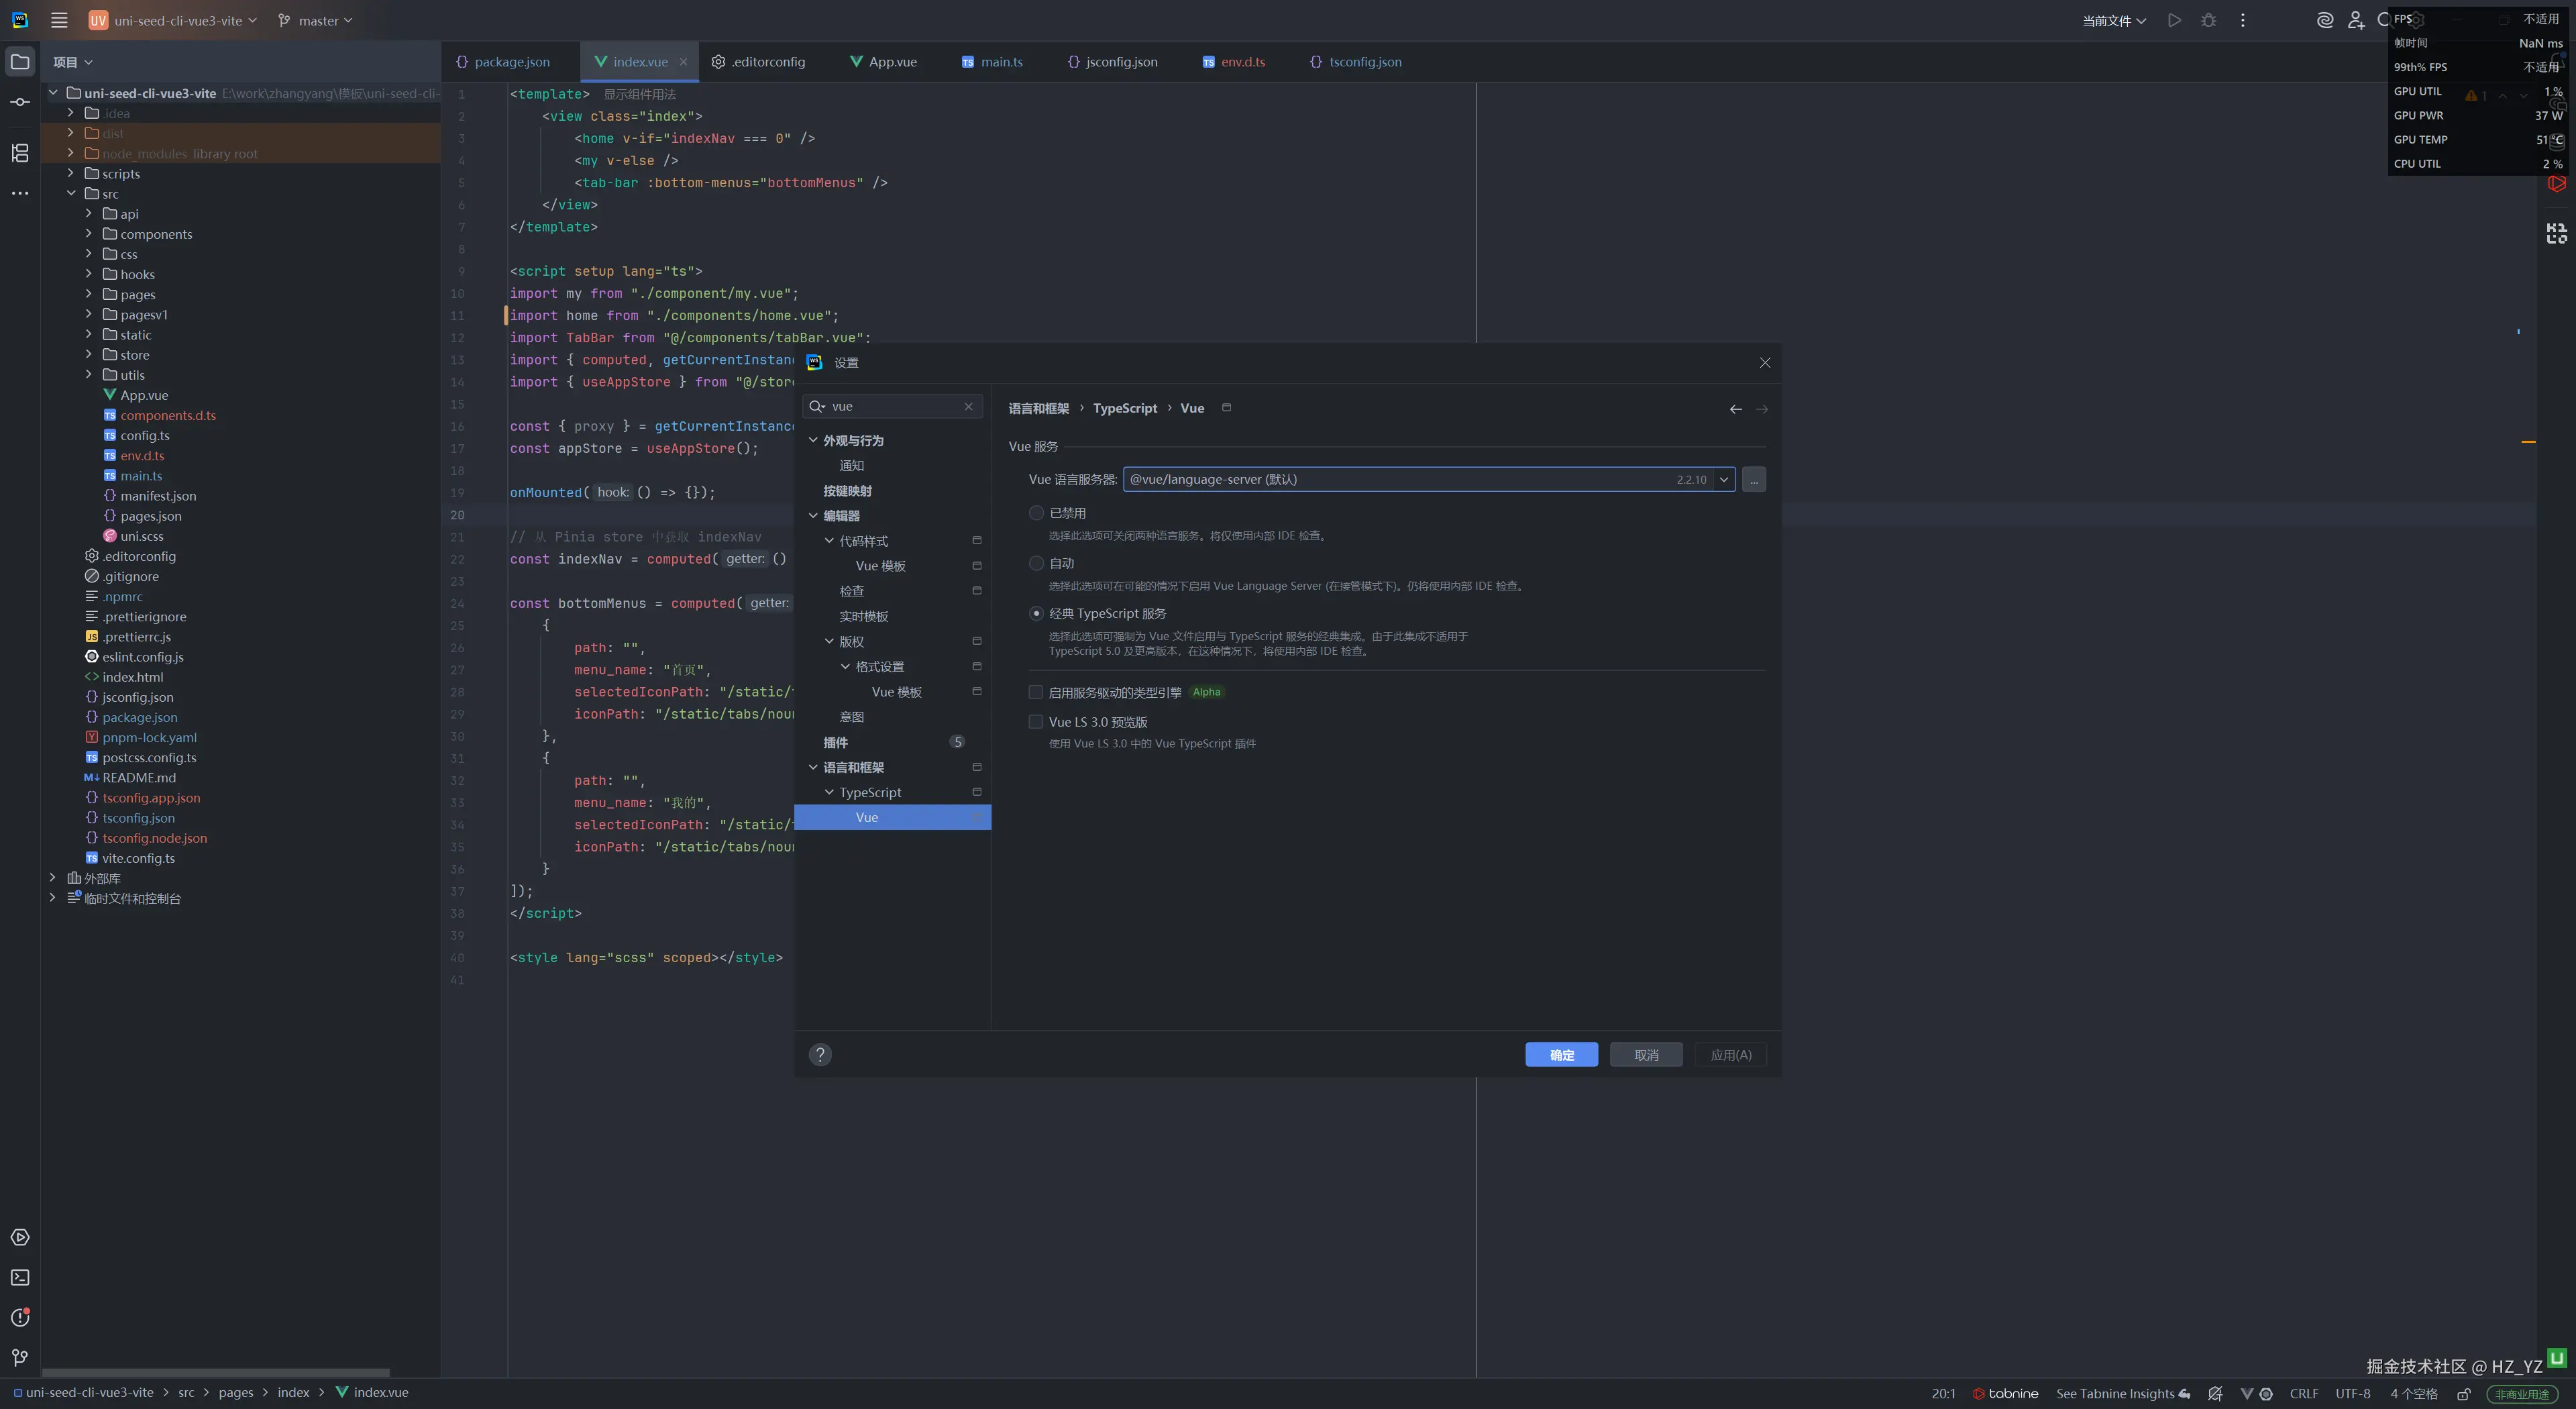Select the 自动 radio option
The image size is (2576, 1409).
[x=1036, y=563]
